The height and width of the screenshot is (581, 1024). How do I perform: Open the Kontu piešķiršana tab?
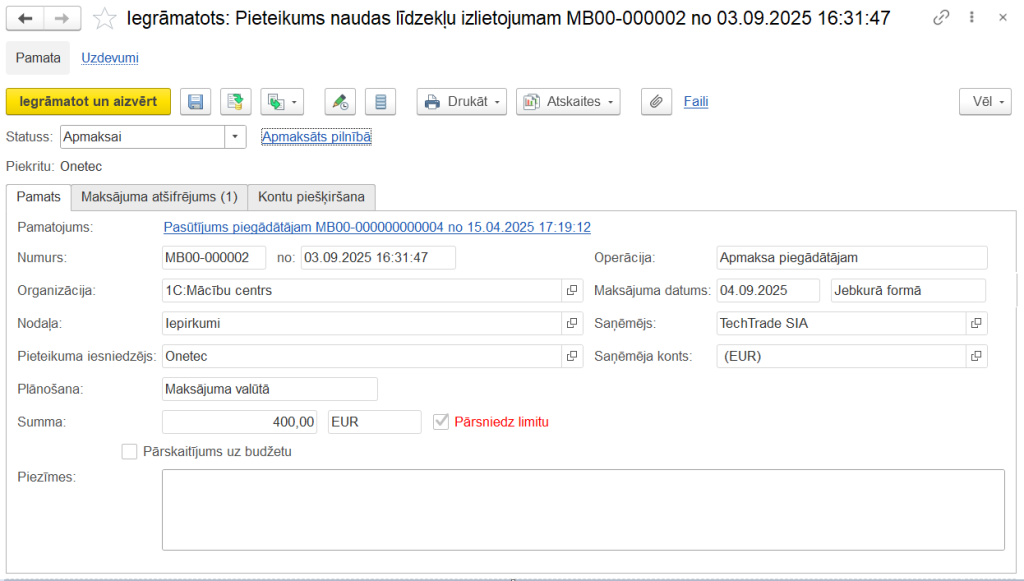(x=311, y=196)
